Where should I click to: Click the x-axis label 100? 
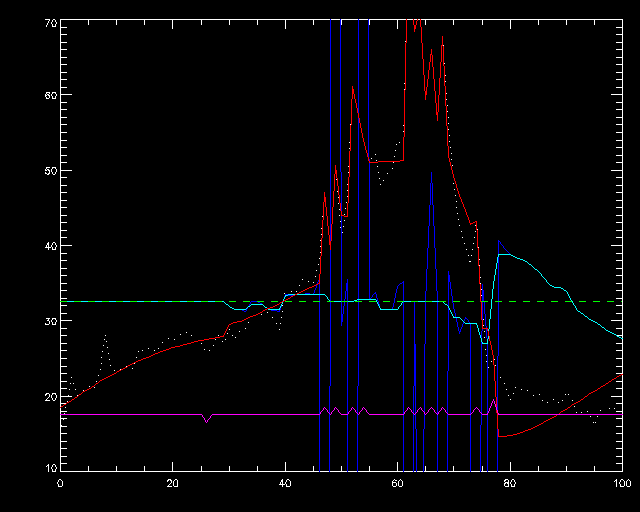(x=622, y=483)
